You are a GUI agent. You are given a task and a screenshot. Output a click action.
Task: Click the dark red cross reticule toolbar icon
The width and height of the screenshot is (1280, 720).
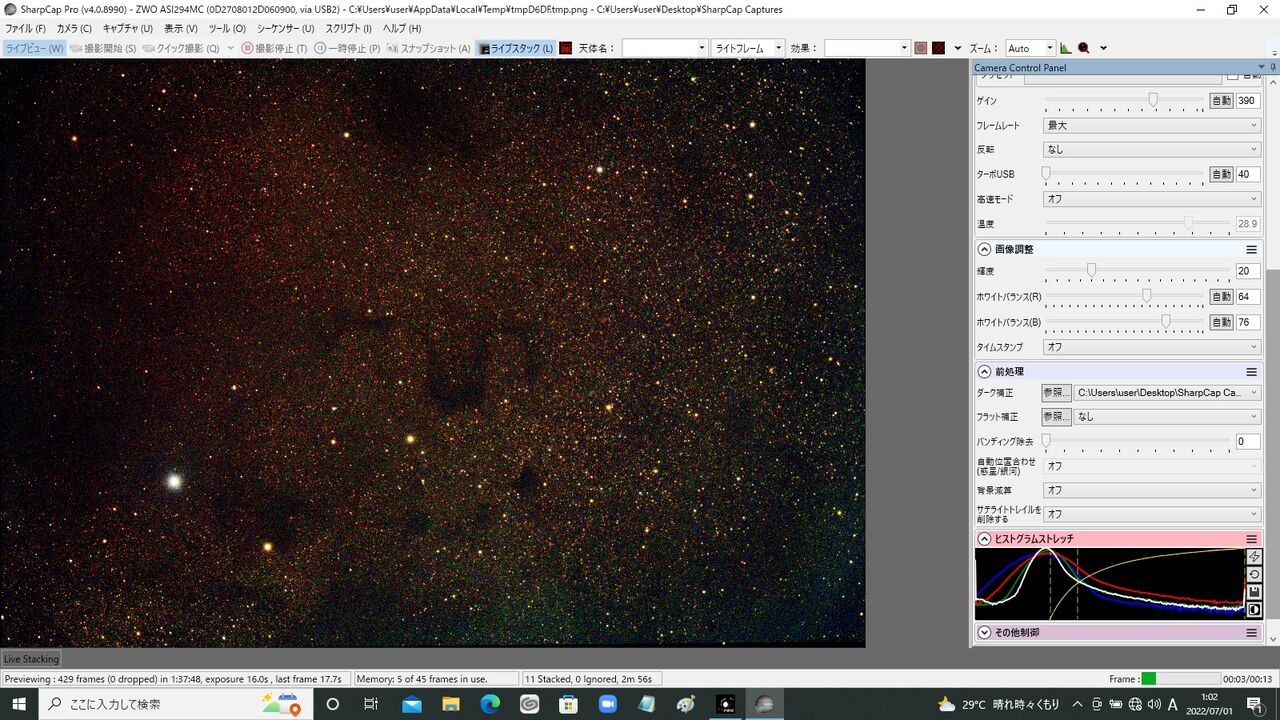(938, 48)
